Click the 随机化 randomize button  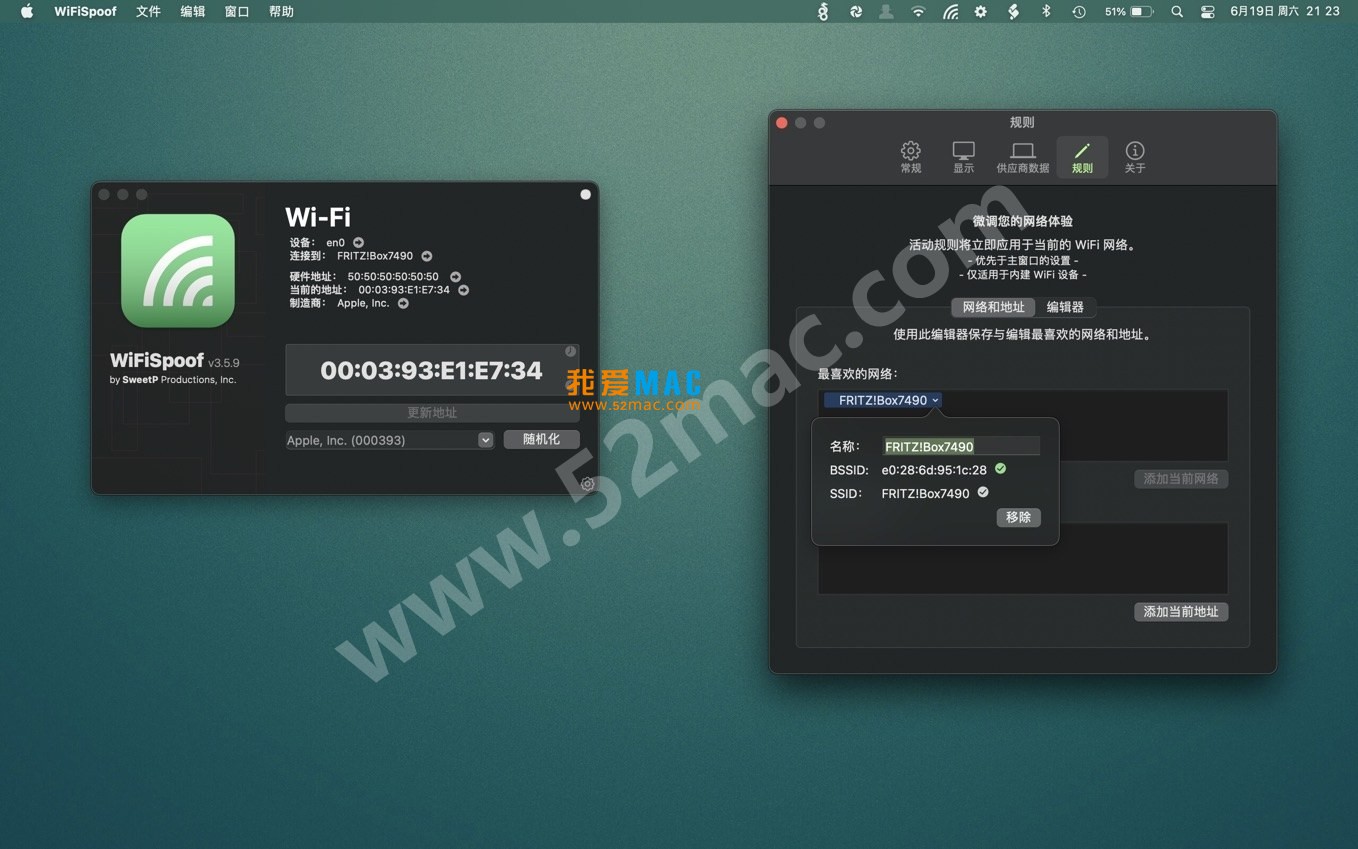tap(541, 439)
